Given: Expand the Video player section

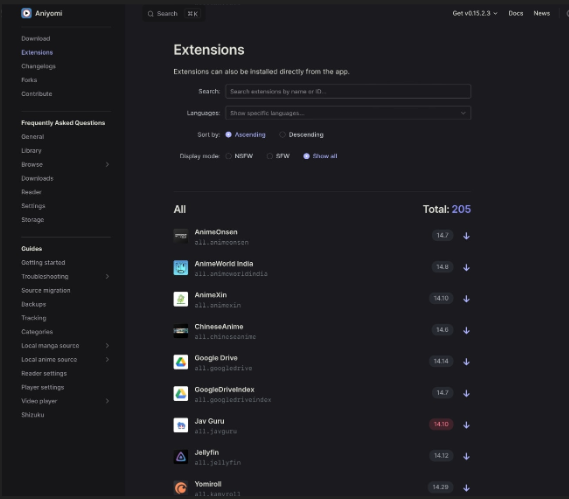Looking at the screenshot, I should (65, 401).
